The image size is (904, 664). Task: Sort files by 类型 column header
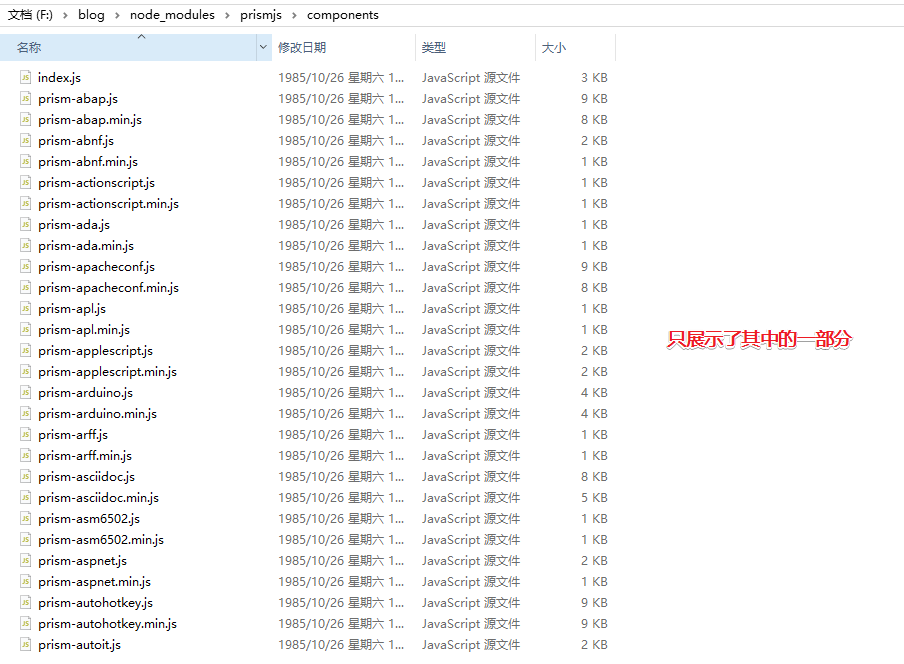(475, 47)
